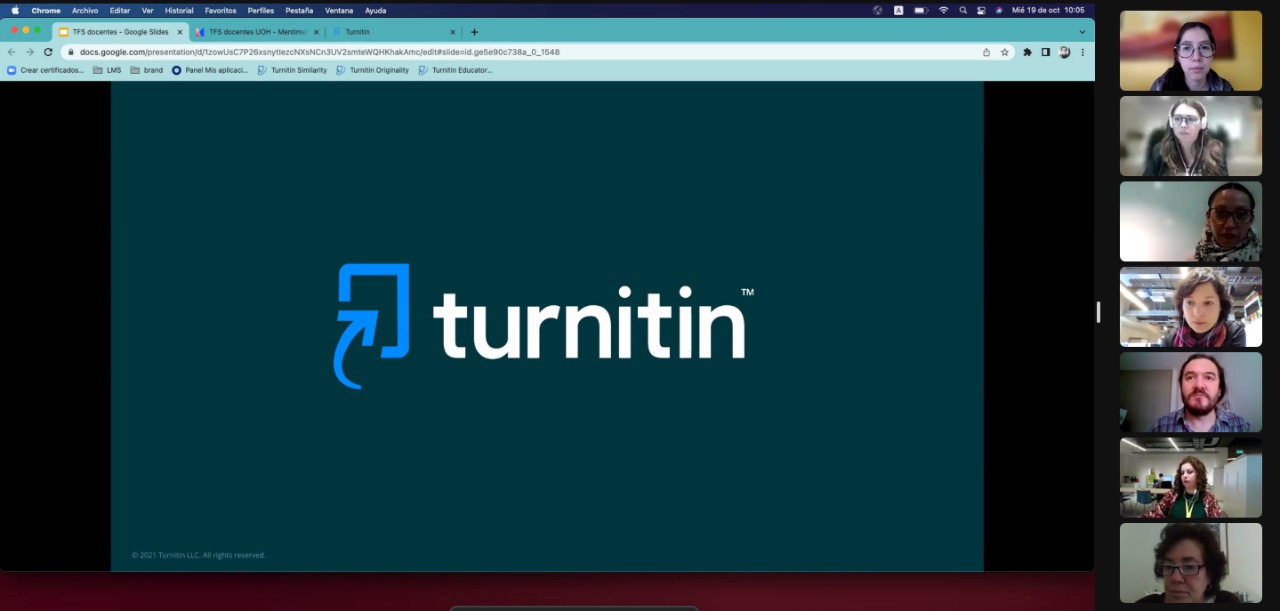Open the Ayuda menu

(x=376, y=10)
